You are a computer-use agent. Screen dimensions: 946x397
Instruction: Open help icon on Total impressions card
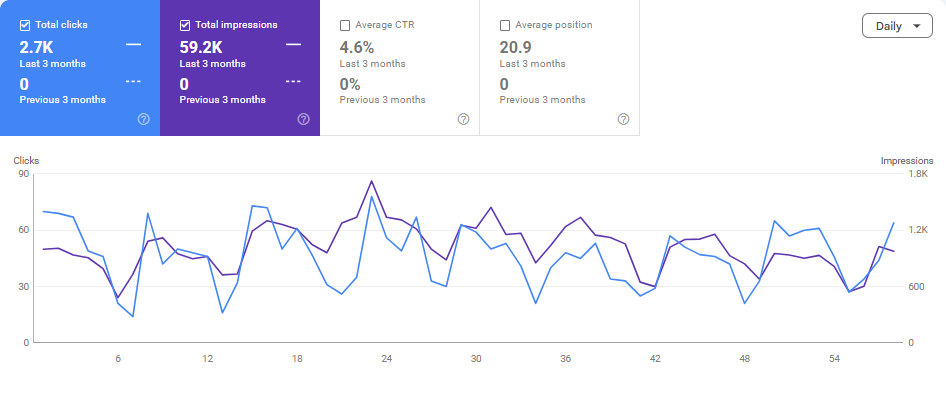pyautogui.click(x=303, y=119)
